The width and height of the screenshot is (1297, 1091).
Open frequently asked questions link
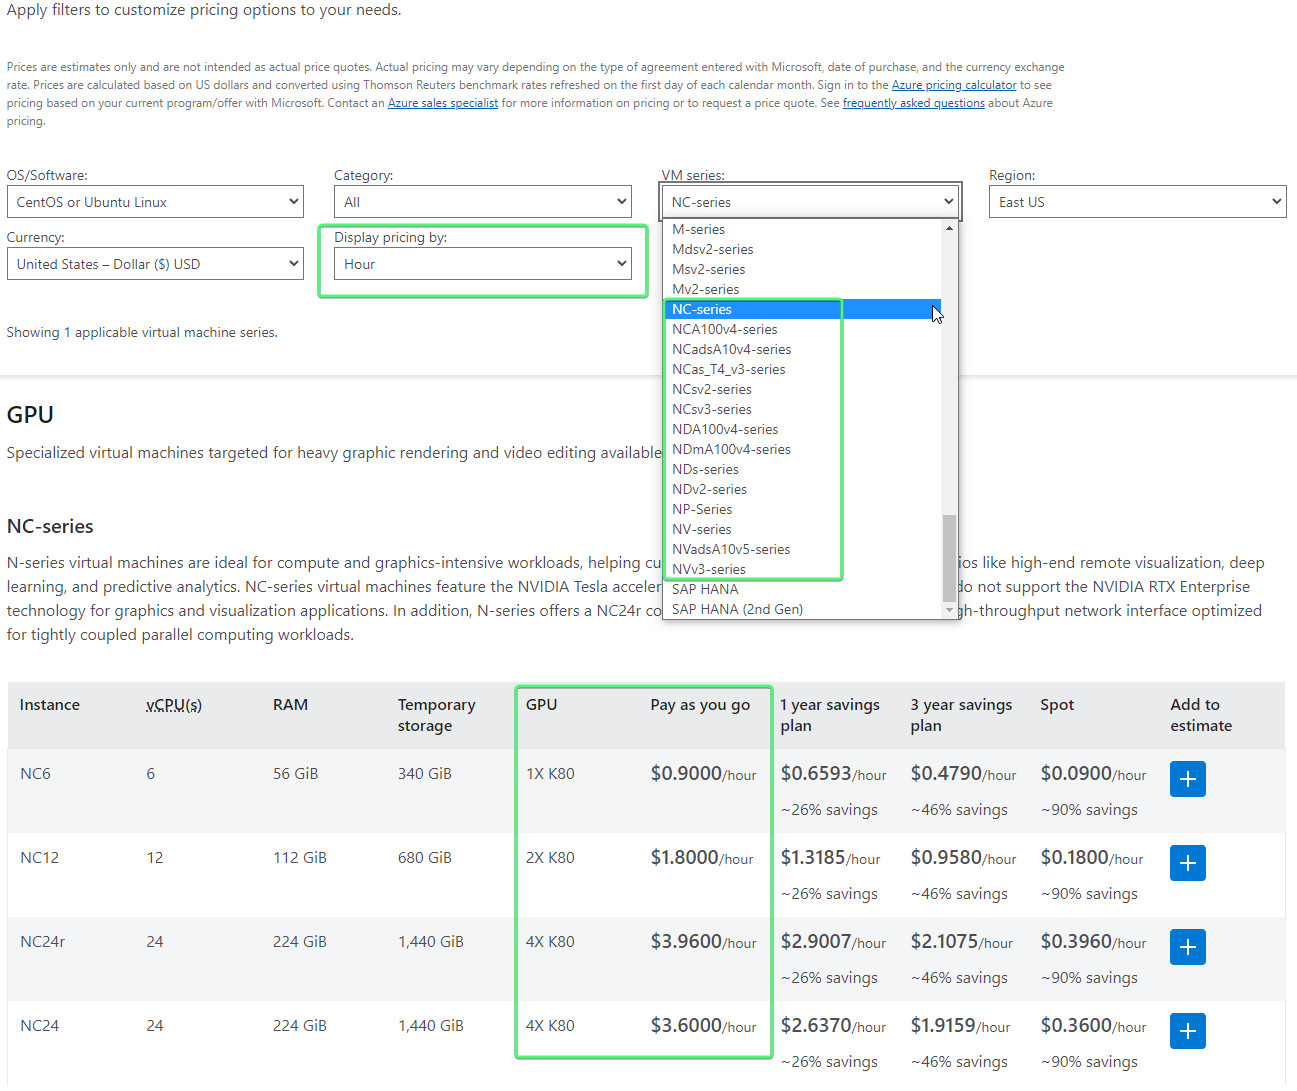coord(913,103)
